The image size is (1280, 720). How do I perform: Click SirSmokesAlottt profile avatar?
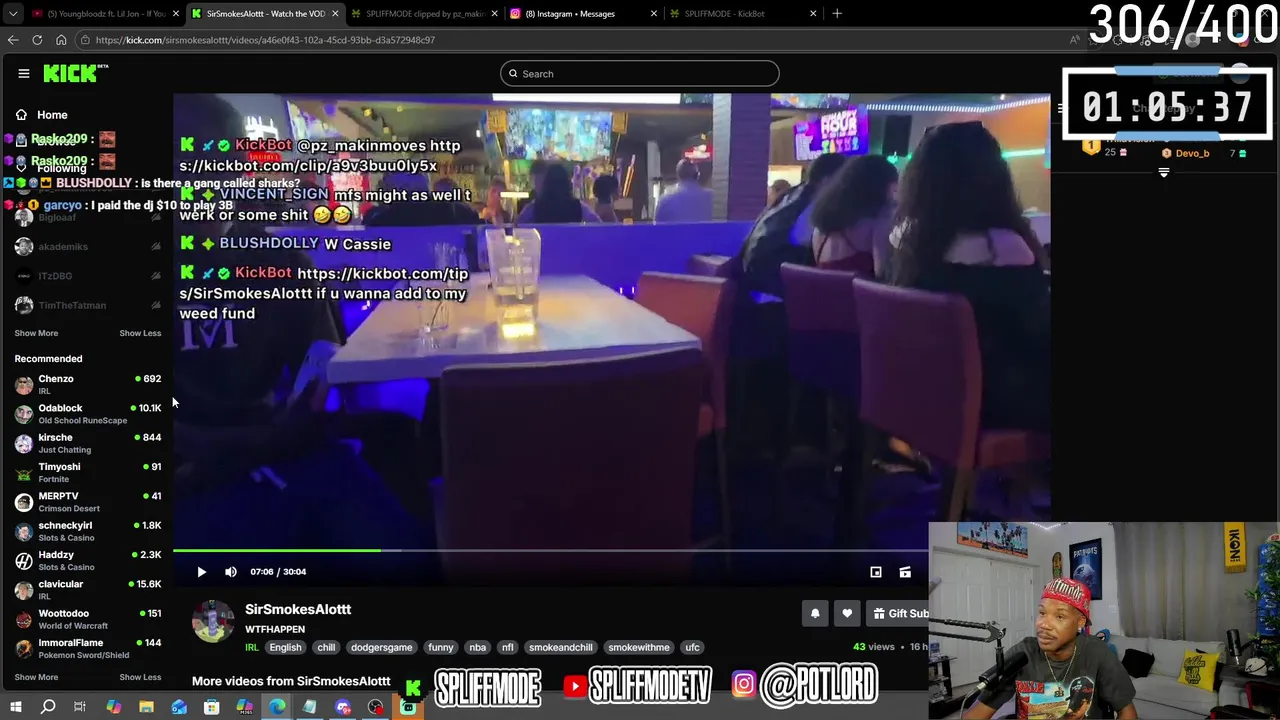[213, 621]
